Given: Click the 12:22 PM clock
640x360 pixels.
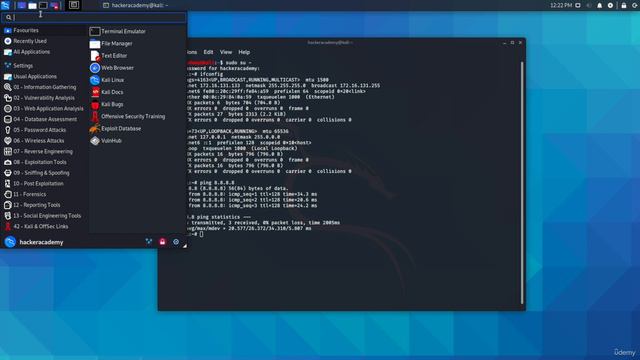Looking at the screenshot, I should (561, 5).
